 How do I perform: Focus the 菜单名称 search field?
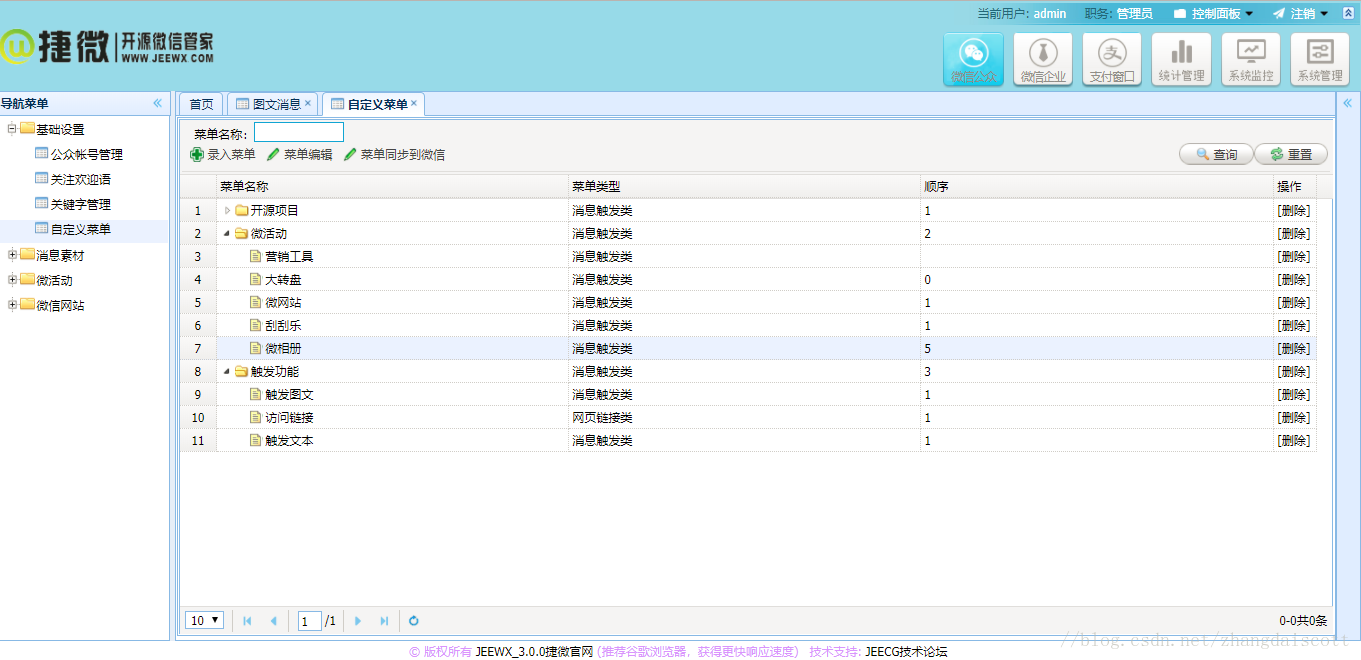pos(299,132)
